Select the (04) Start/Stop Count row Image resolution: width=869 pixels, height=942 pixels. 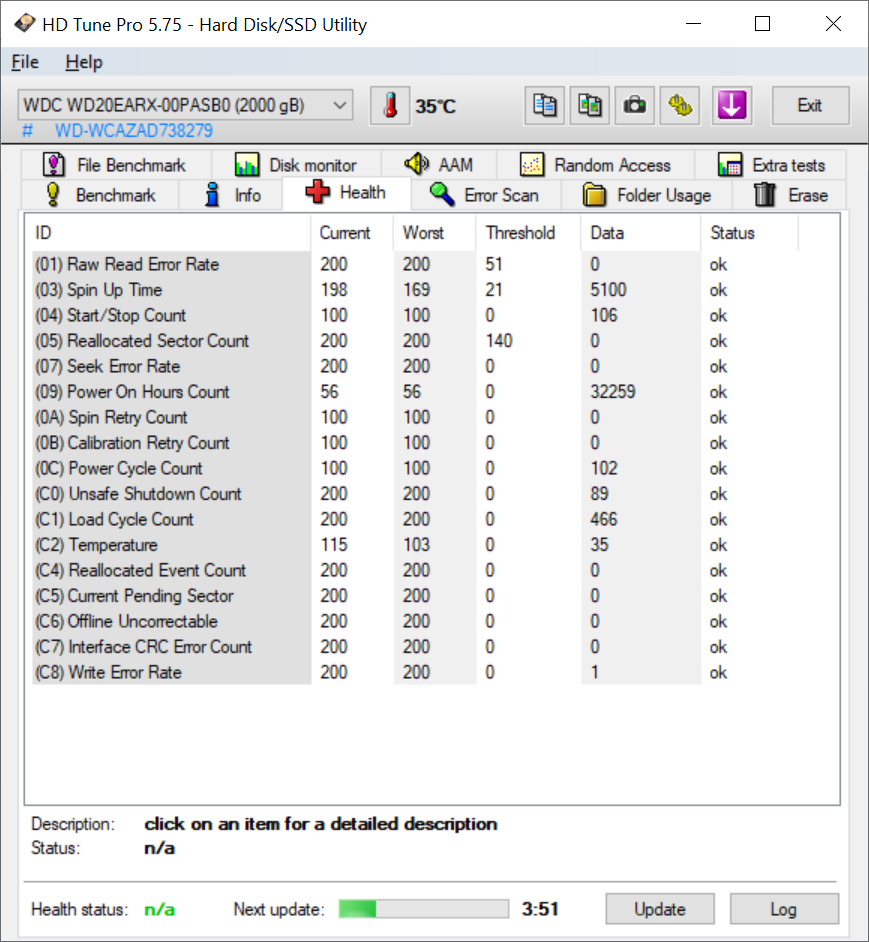(415, 315)
